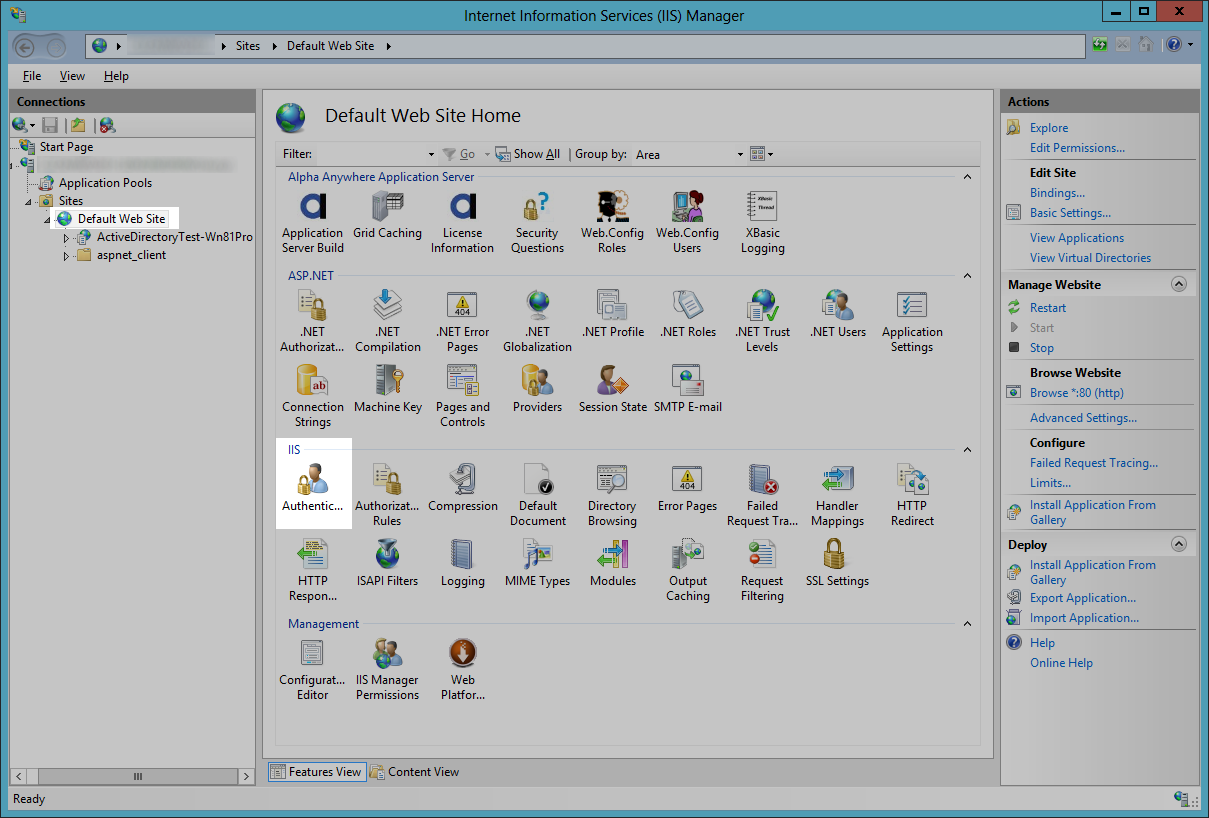Screen dimensions: 1209x818
Task: Click Show All in filter bar
Action: tap(528, 154)
